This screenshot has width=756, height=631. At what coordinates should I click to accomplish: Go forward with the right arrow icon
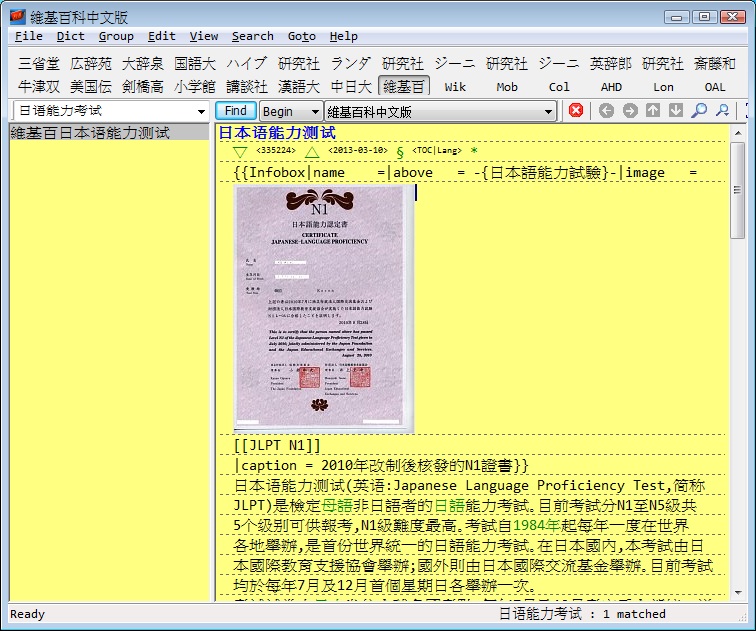pos(630,110)
